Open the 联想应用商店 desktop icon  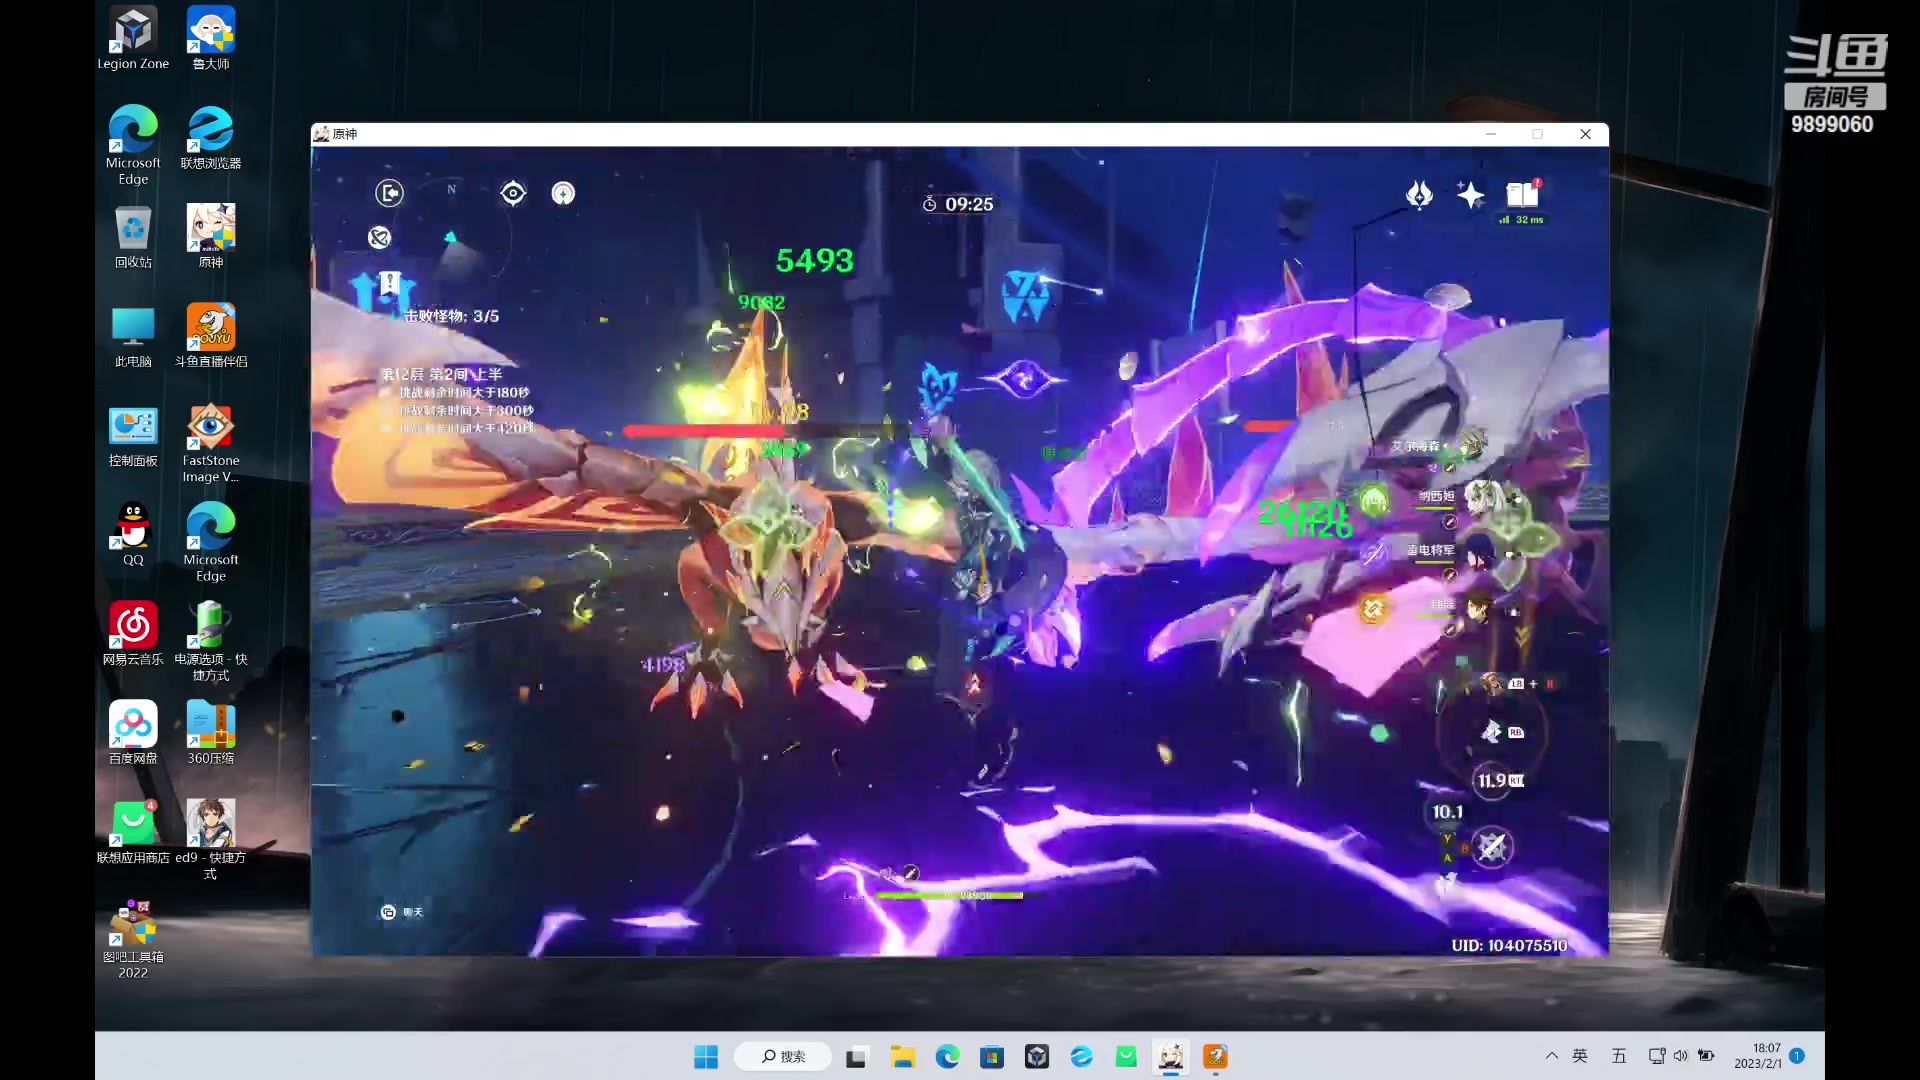[x=133, y=831]
